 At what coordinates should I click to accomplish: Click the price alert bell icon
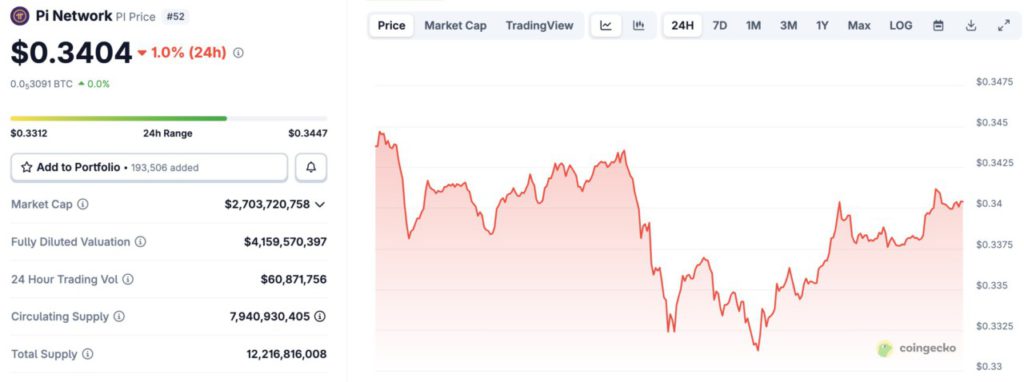(x=311, y=168)
